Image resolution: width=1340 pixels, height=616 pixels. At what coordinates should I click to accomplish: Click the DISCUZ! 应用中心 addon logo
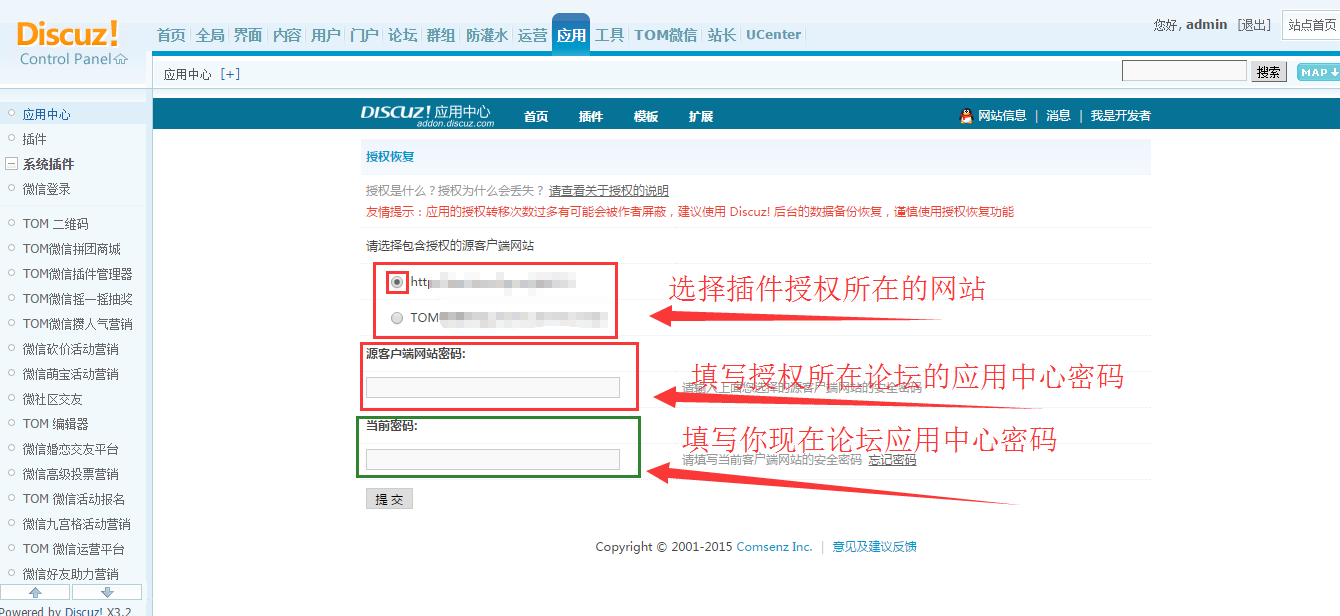tap(426, 116)
